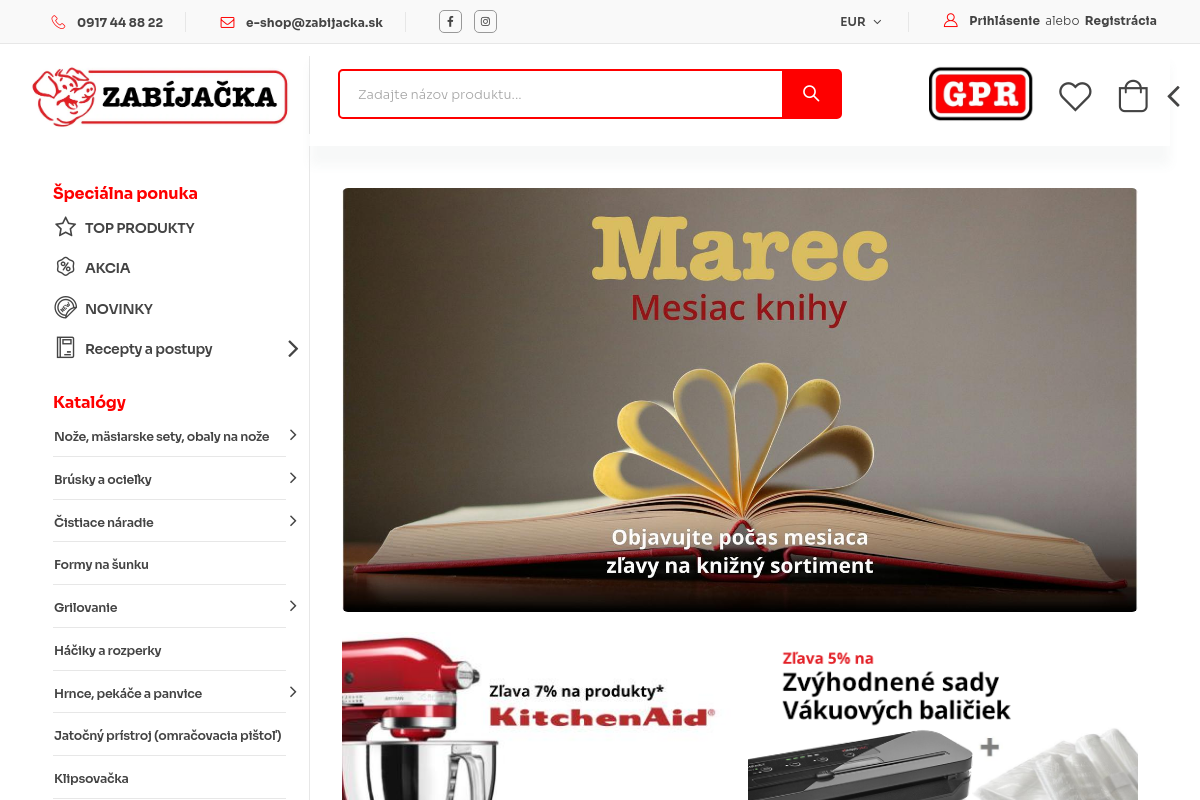Open the EUR currency dropdown
This screenshot has height=800, width=1200.
pyautogui.click(x=860, y=21)
